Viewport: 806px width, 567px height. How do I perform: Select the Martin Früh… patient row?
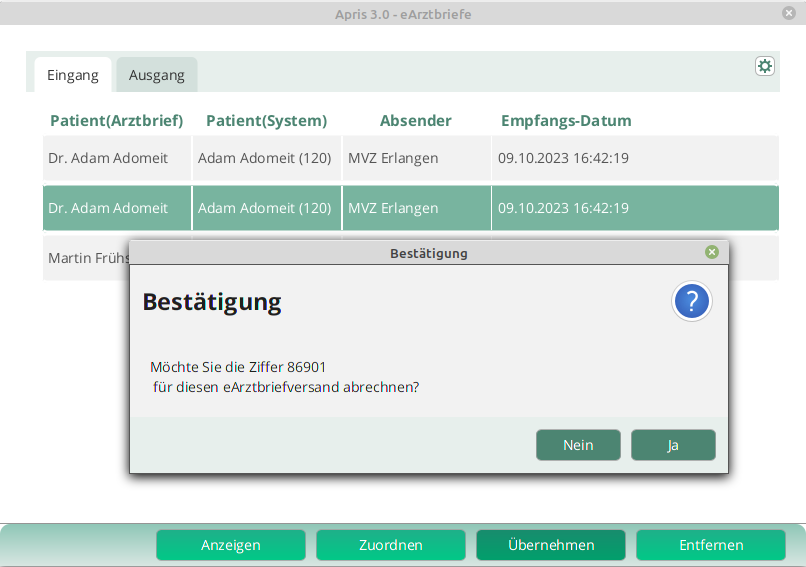(85, 258)
